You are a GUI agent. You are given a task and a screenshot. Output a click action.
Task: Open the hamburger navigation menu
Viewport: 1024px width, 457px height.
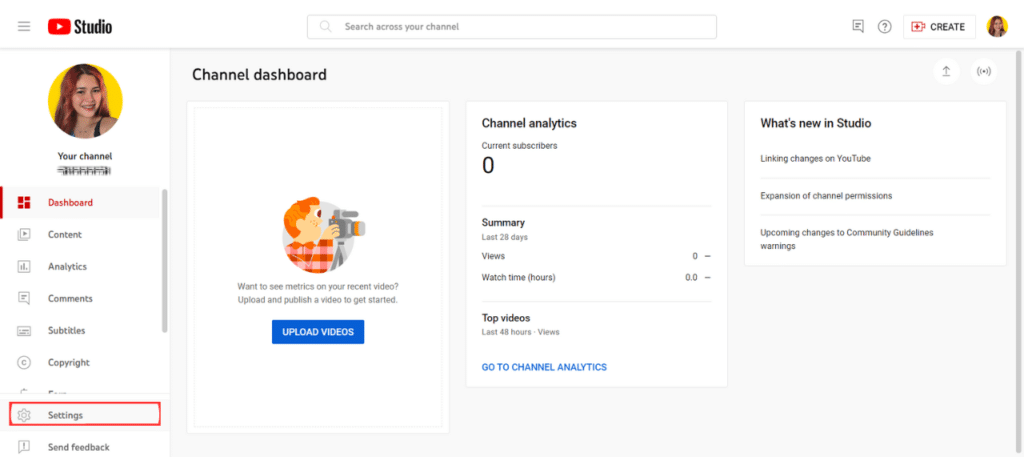[24, 27]
